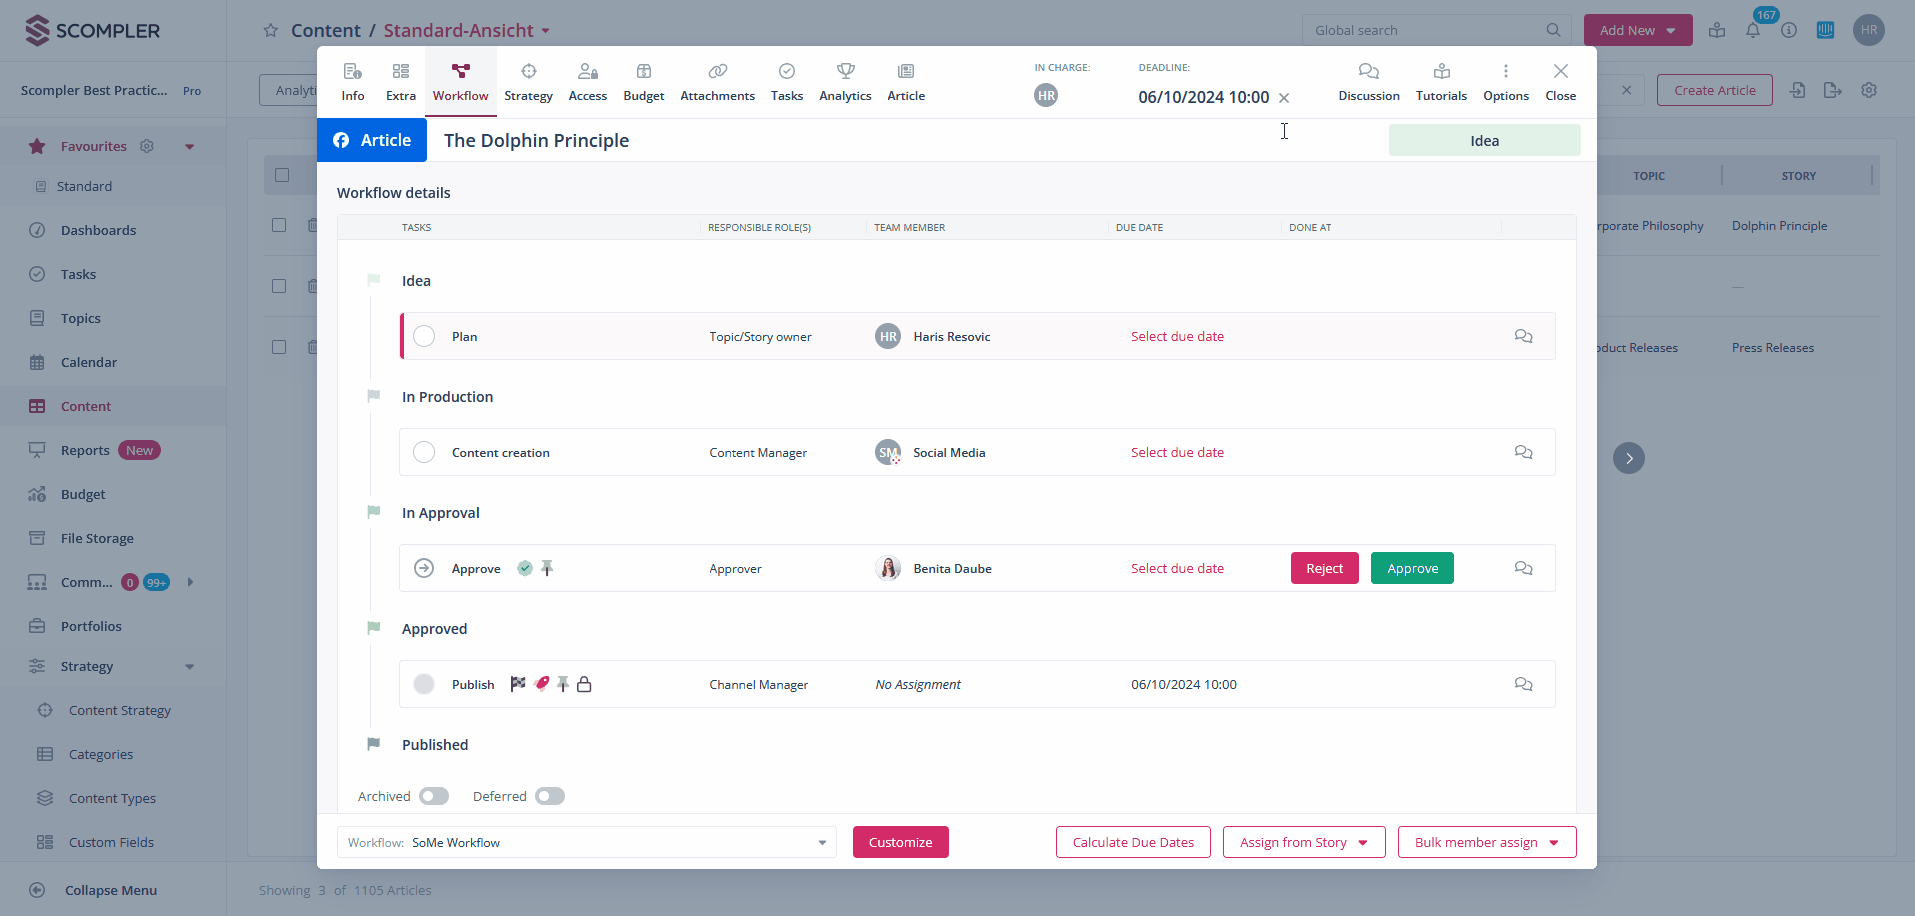This screenshot has height=916, width=1915.
Task: Open the Discussion panel icon
Action: pyautogui.click(x=1368, y=72)
